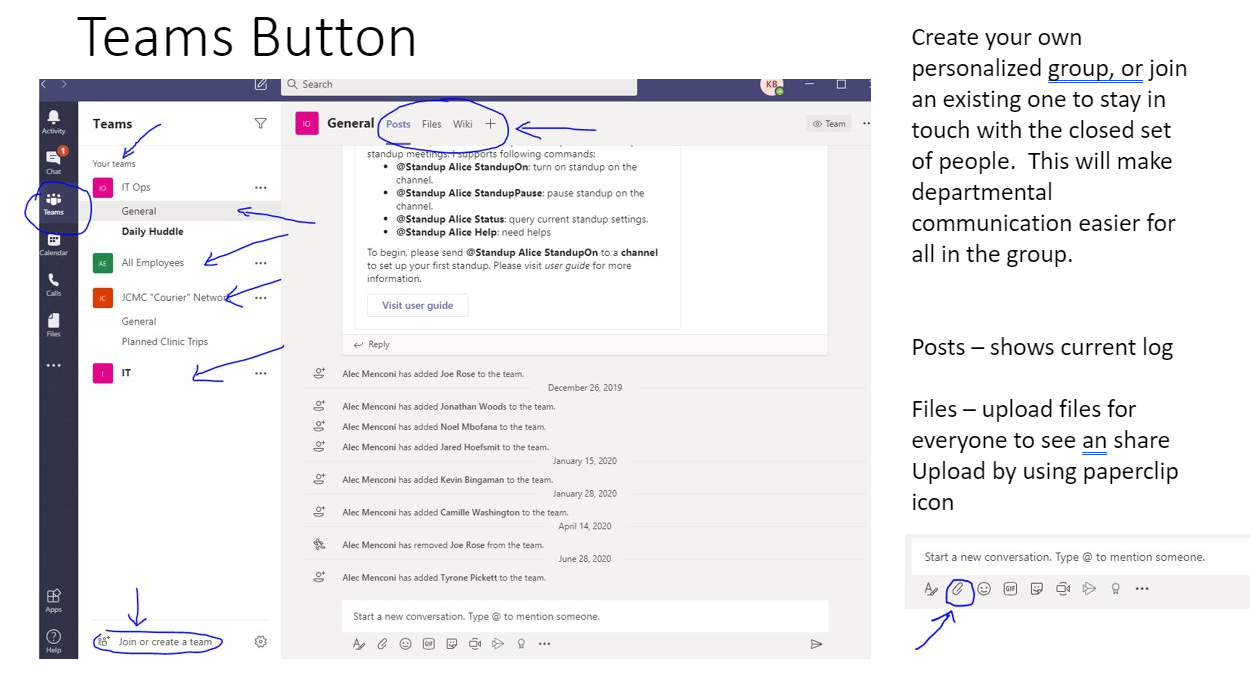Select the Daily Huddle channel
1260x676 pixels.
[x=153, y=232]
